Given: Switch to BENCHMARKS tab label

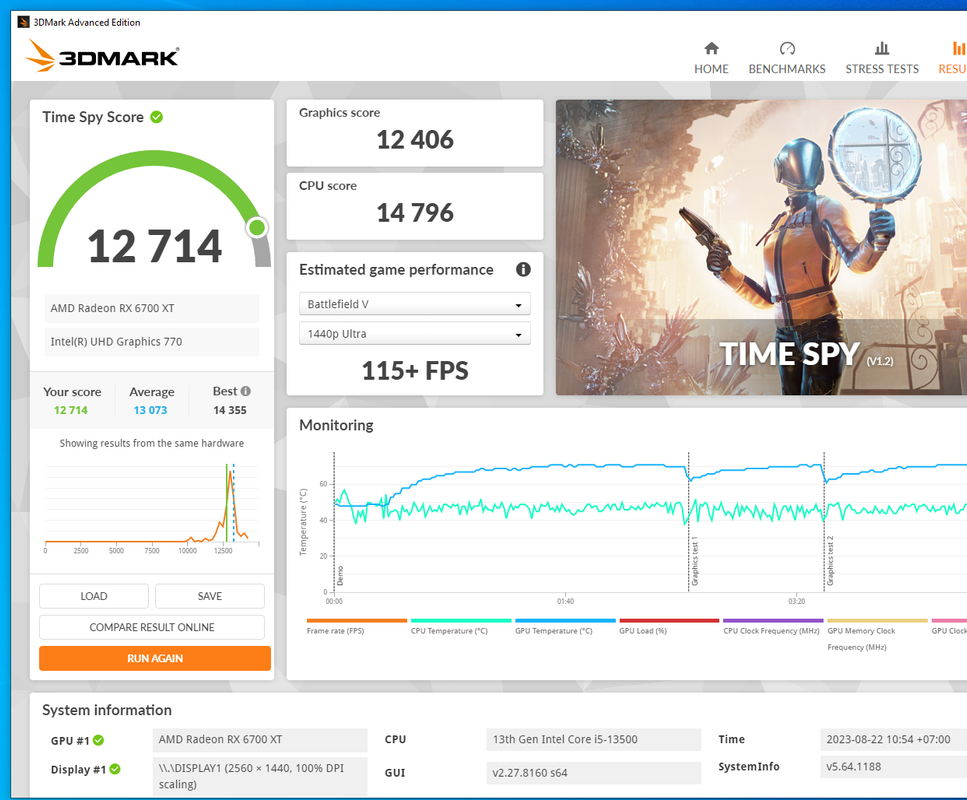Looking at the screenshot, I should pyautogui.click(x=787, y=69).
